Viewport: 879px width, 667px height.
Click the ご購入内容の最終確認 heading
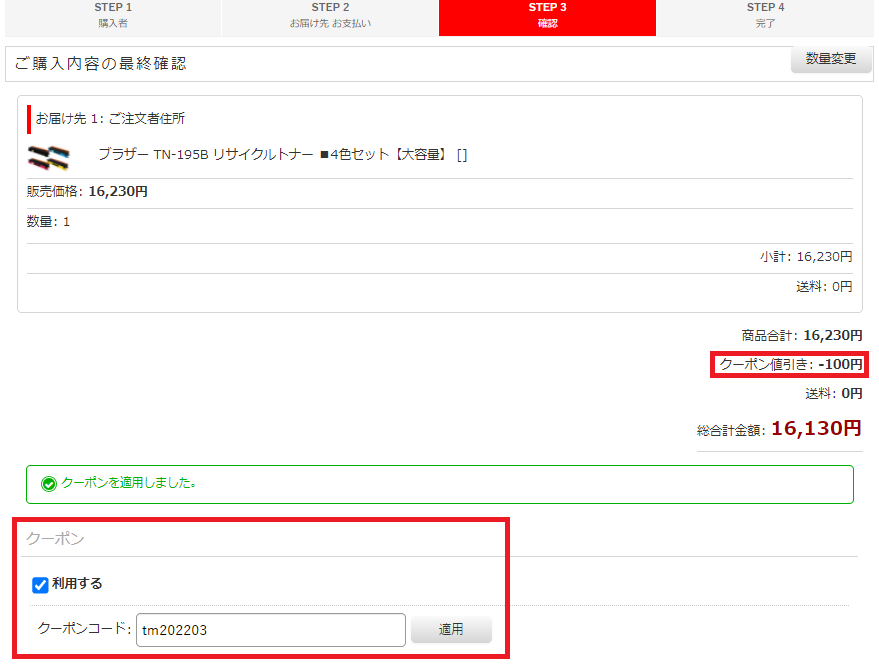coord(100,63)
